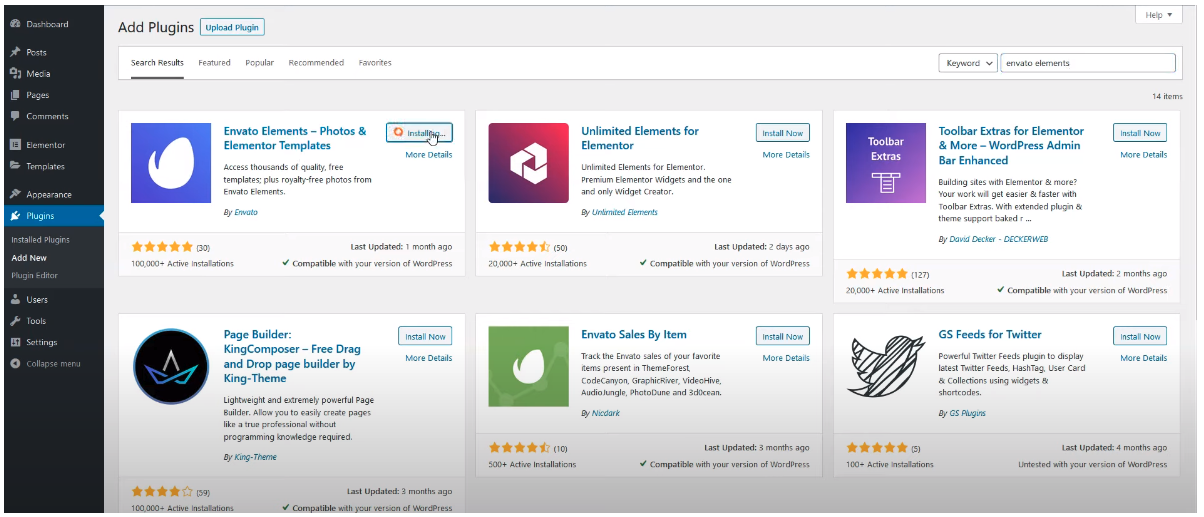Open the Toolbar Extras for Elementor title
Screen dimensions: 1204x517
(1011, 145)
